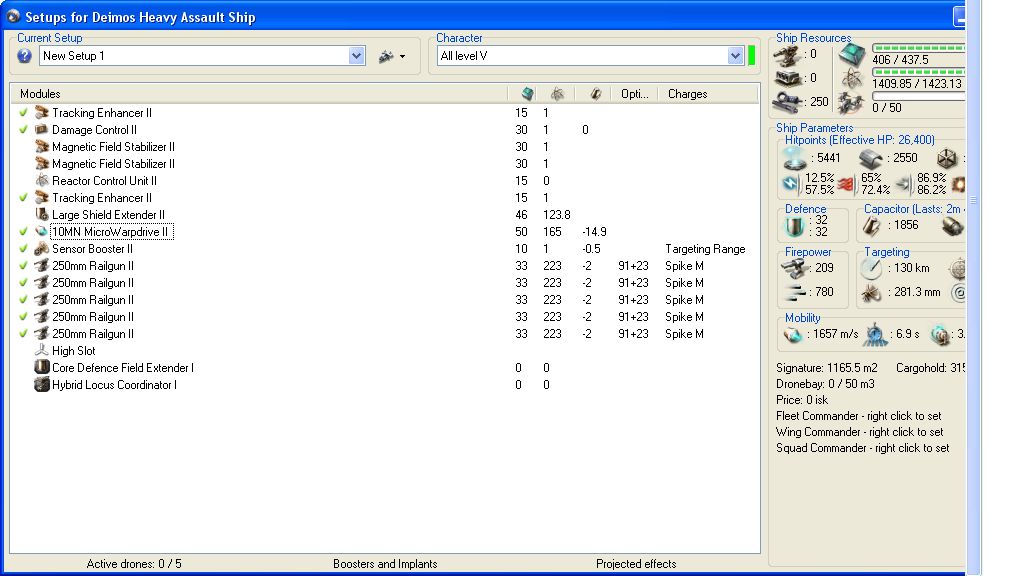Select the Sensor Booster II icon
Viewport: 1026px width, 576px height.
pos(41,249)
